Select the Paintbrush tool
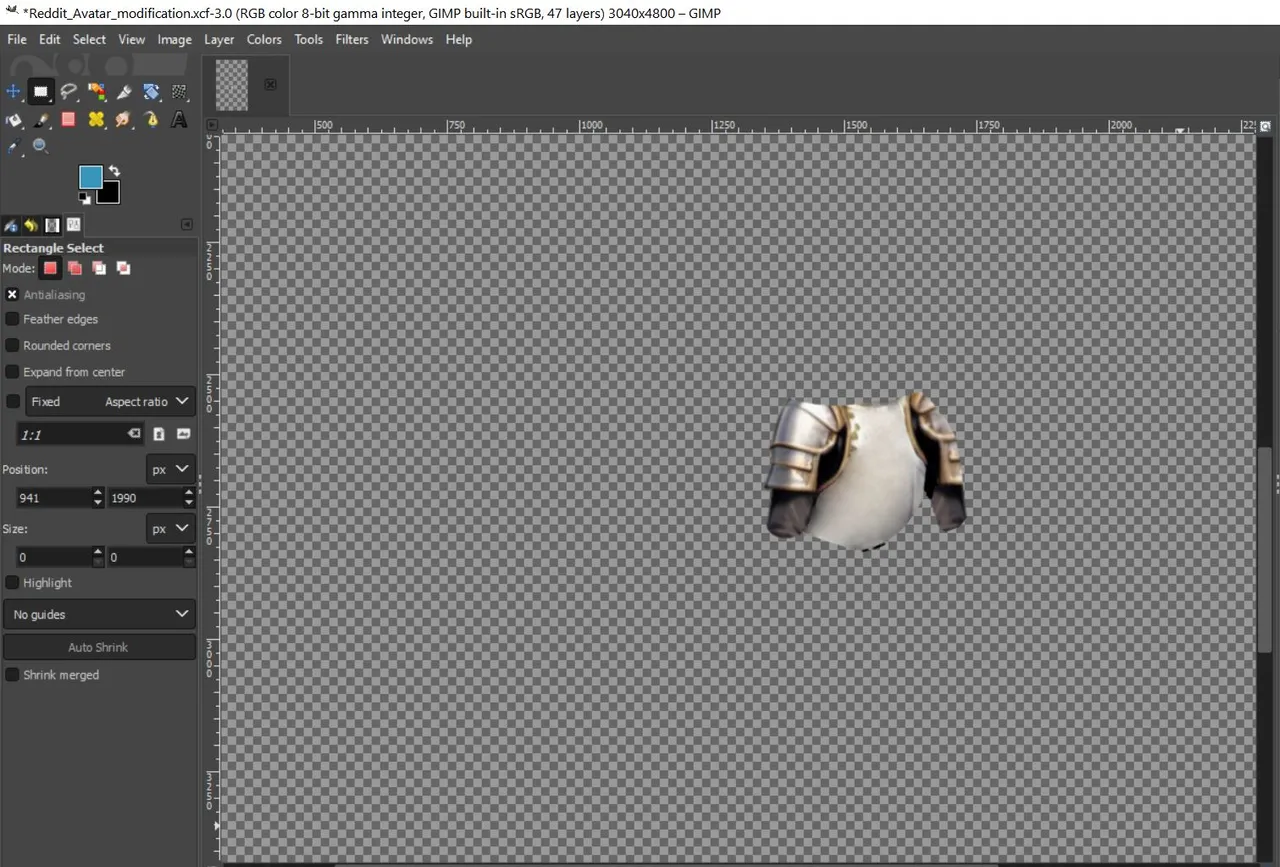The width and height of the screenshot is (1280, 867). [x=41, y=119]
